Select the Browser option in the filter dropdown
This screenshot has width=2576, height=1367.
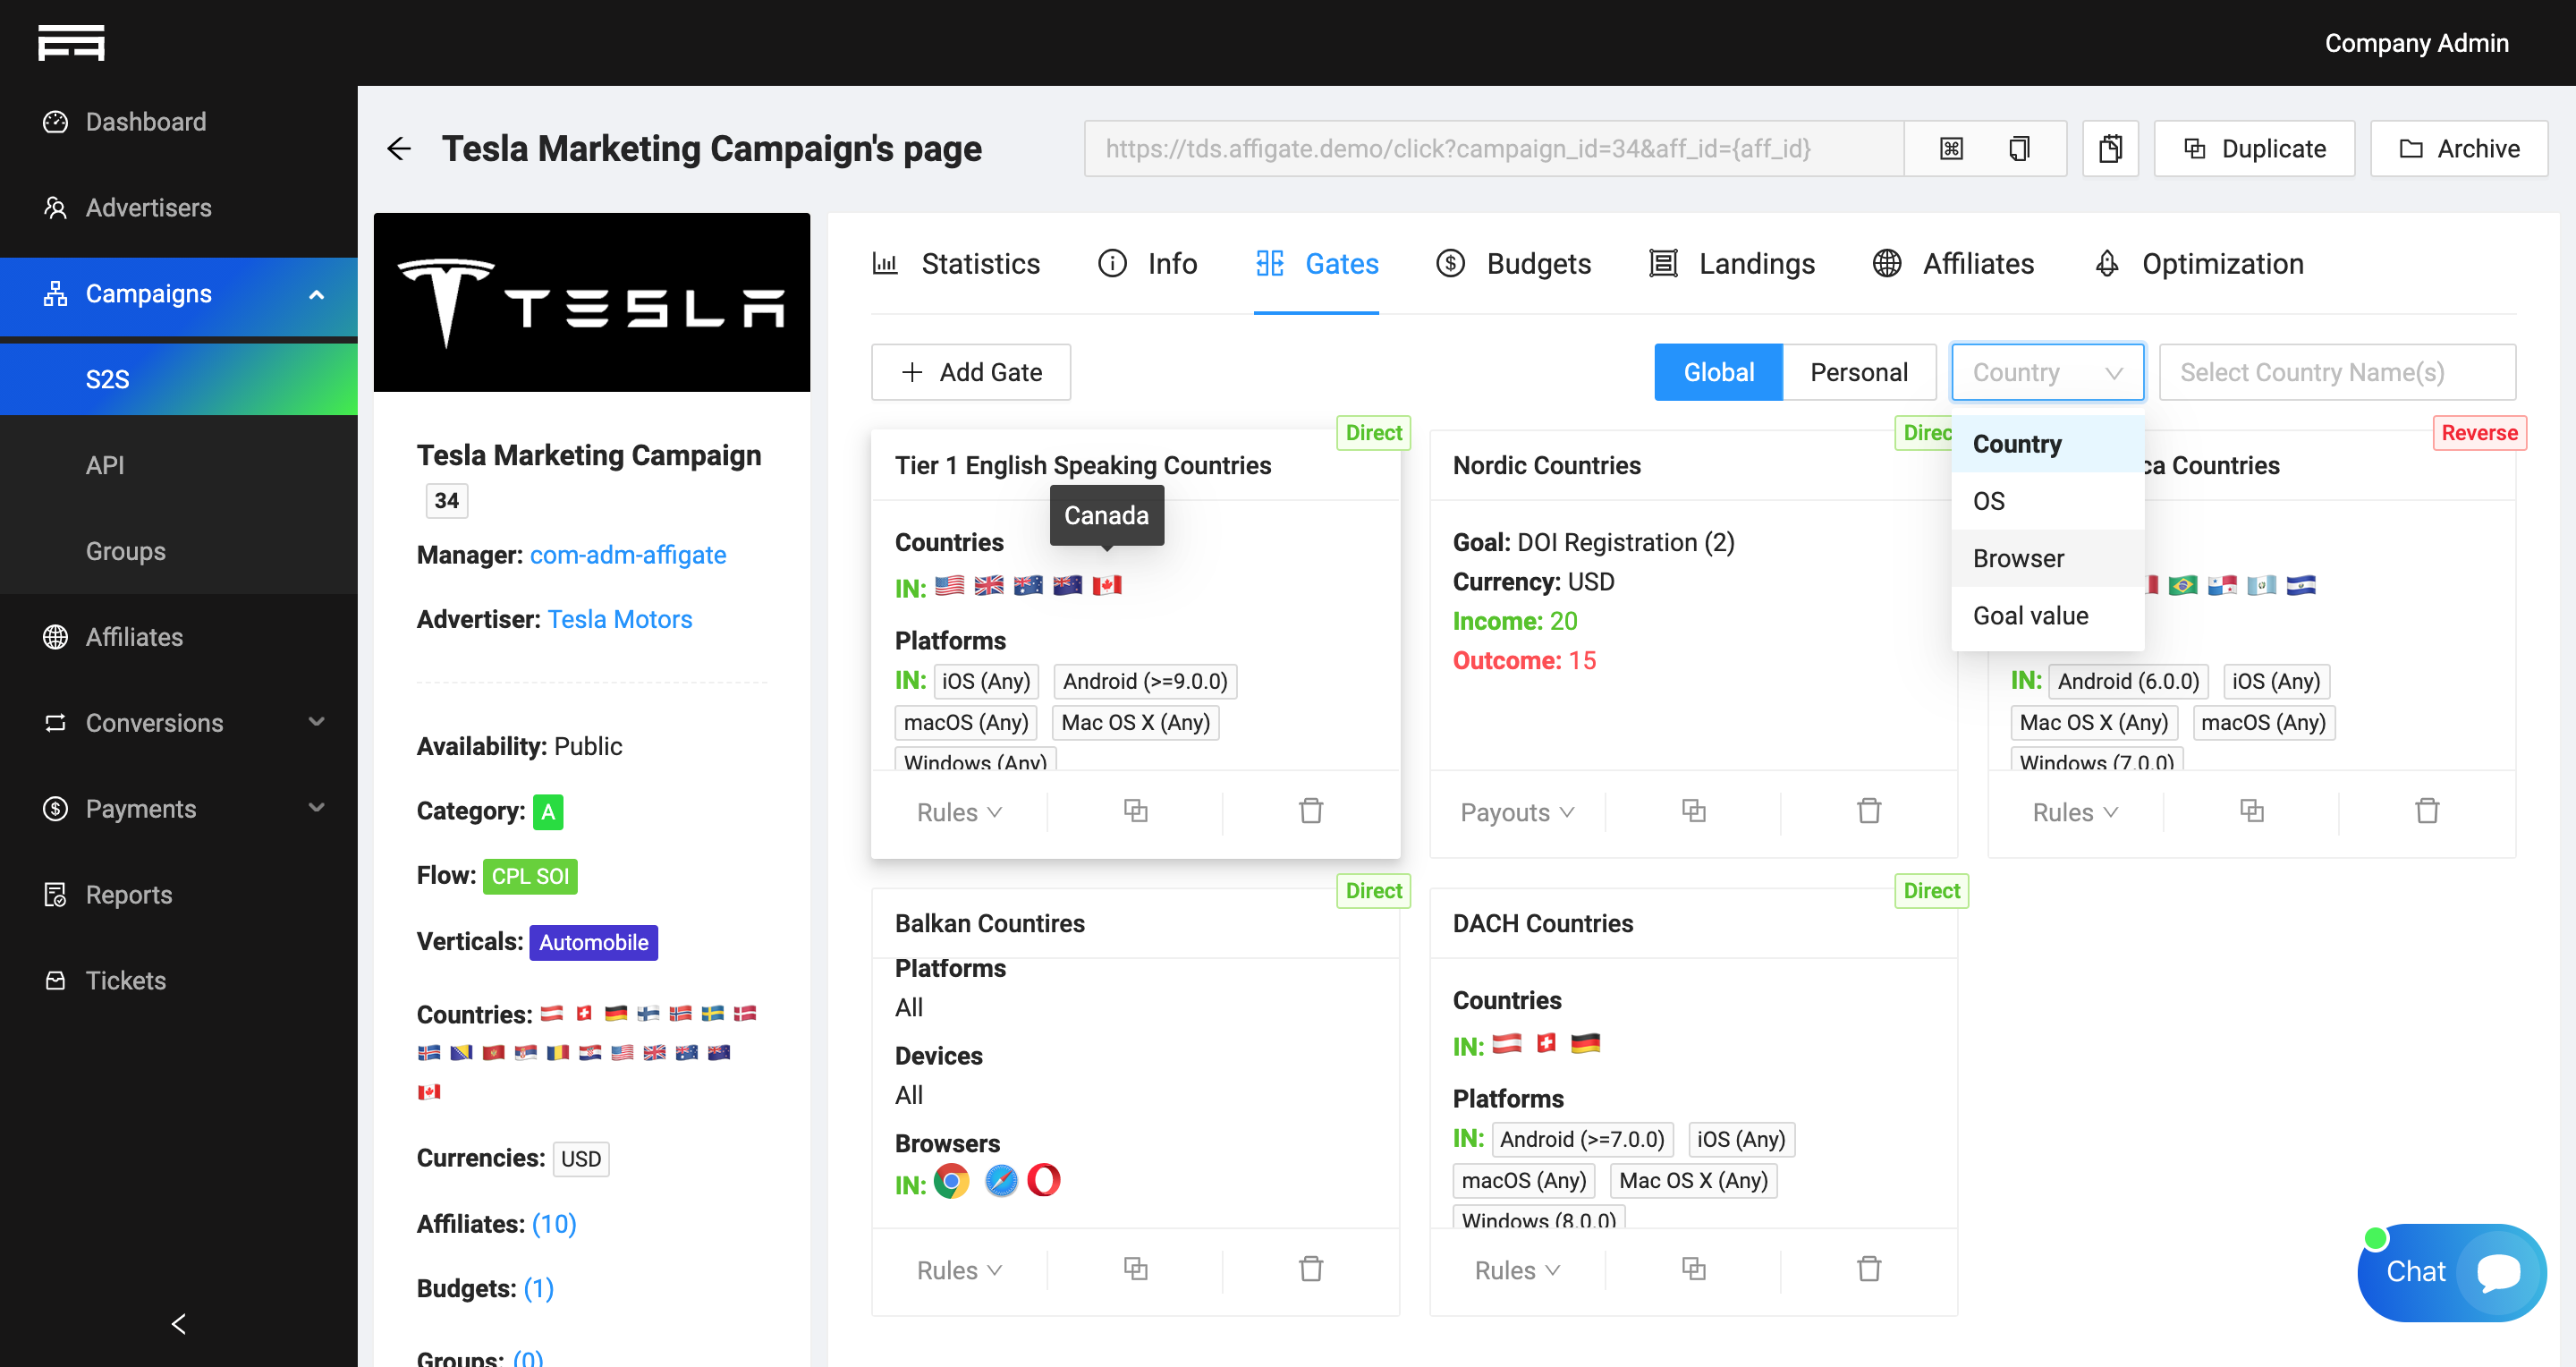[x=2018, y=558]
